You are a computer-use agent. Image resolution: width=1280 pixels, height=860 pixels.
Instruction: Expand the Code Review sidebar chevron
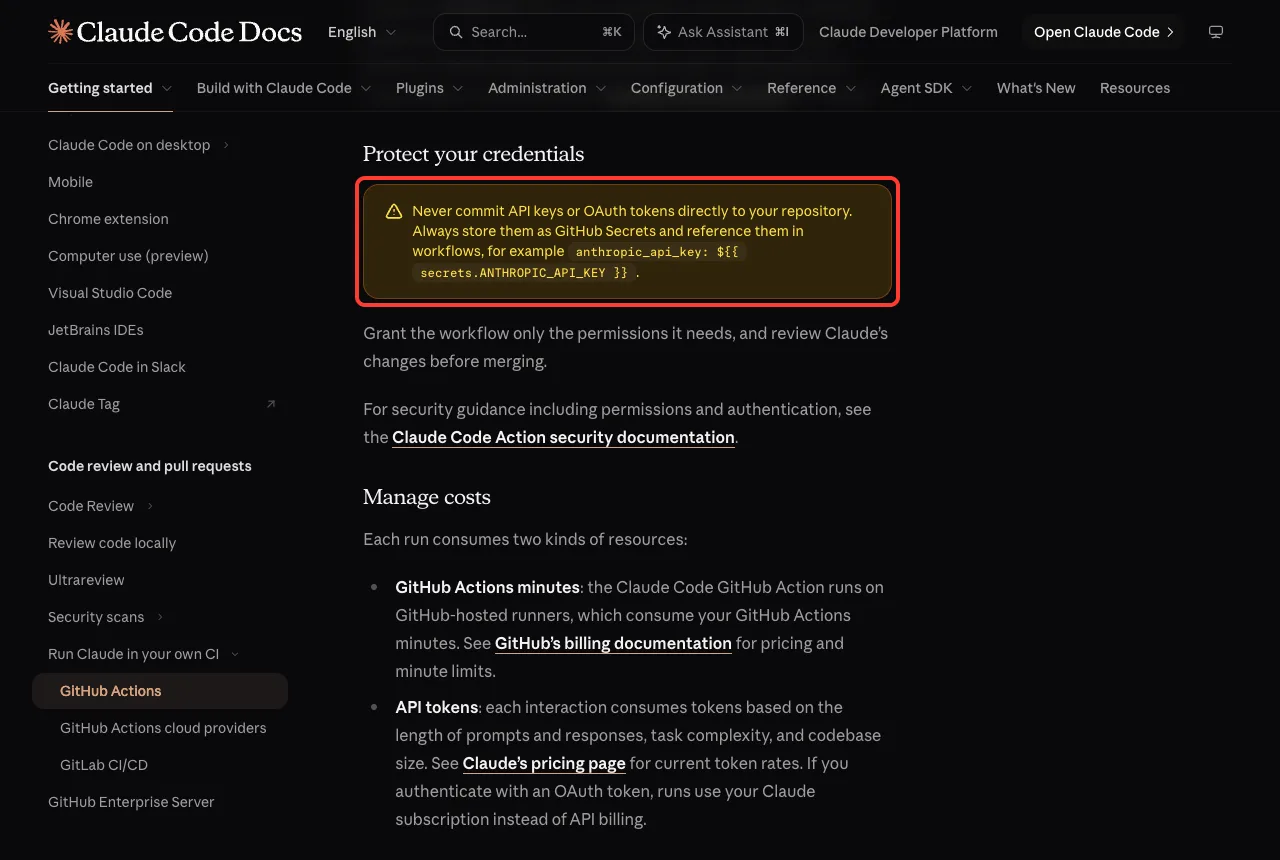[150, 506]
